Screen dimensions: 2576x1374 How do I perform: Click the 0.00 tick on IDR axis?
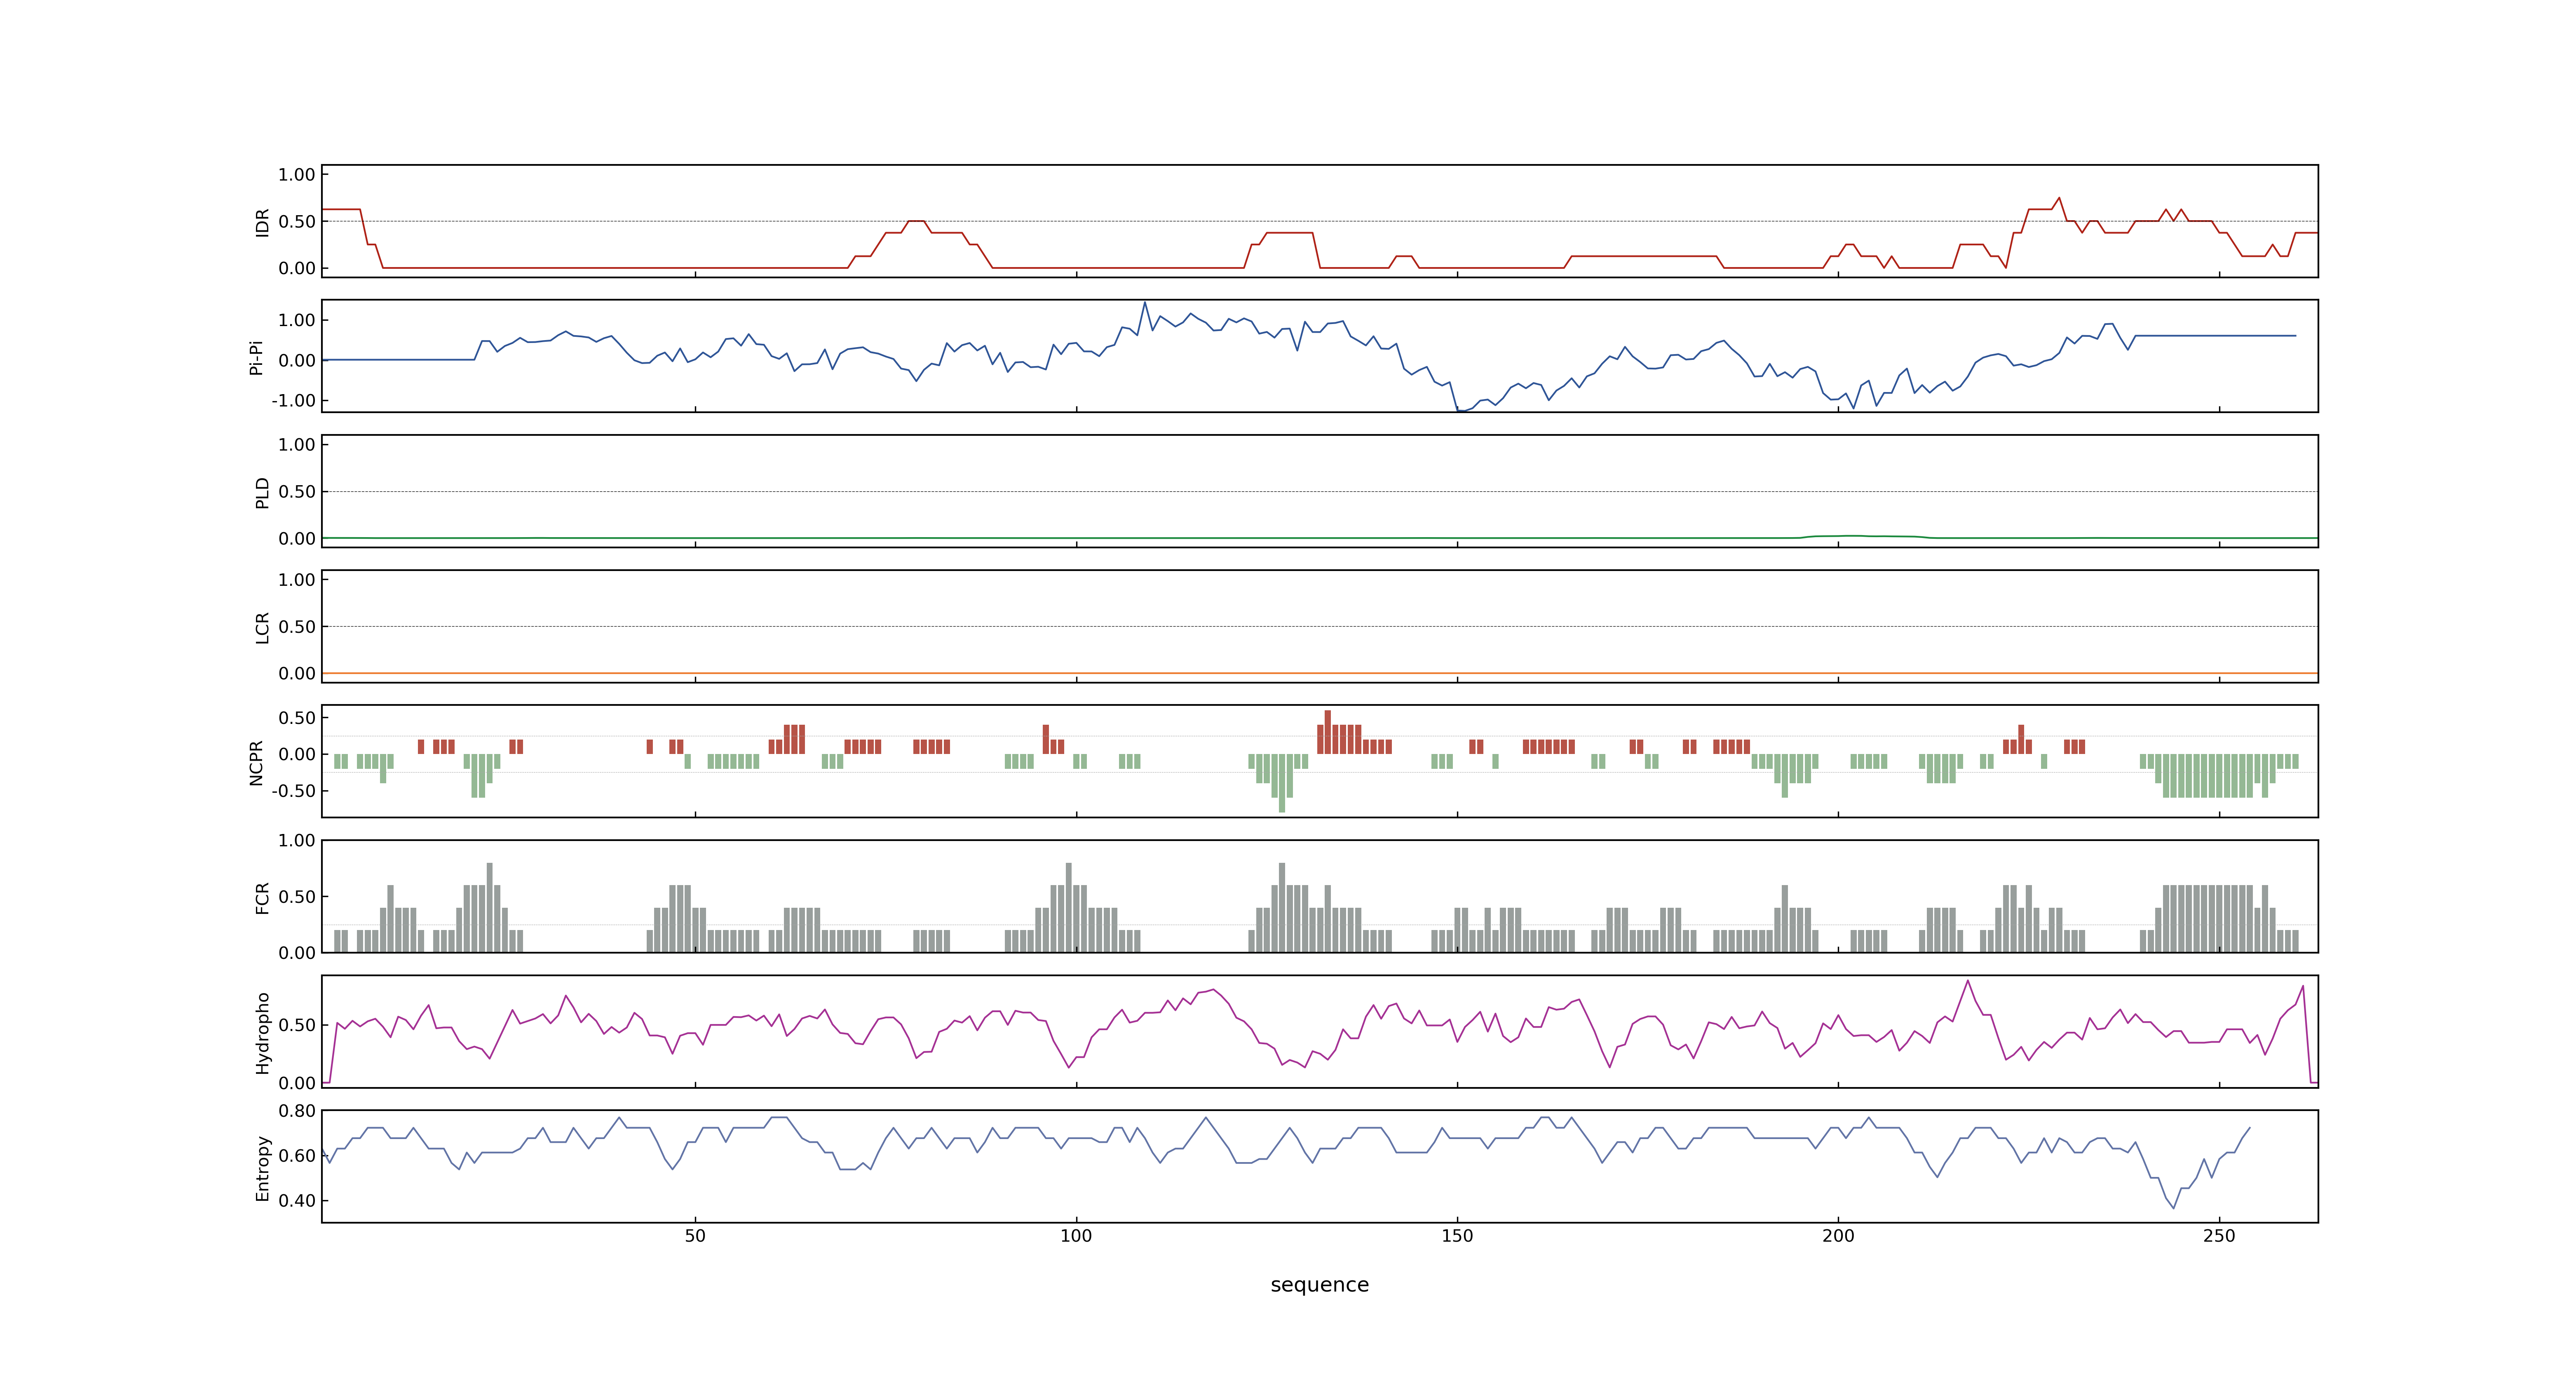tap(297, 268)
